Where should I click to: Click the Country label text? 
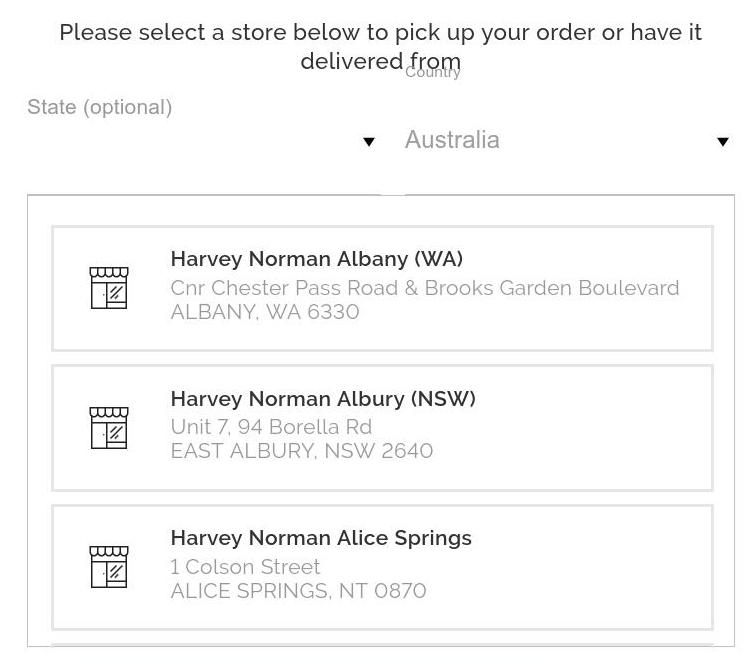(x=433, y=72)
